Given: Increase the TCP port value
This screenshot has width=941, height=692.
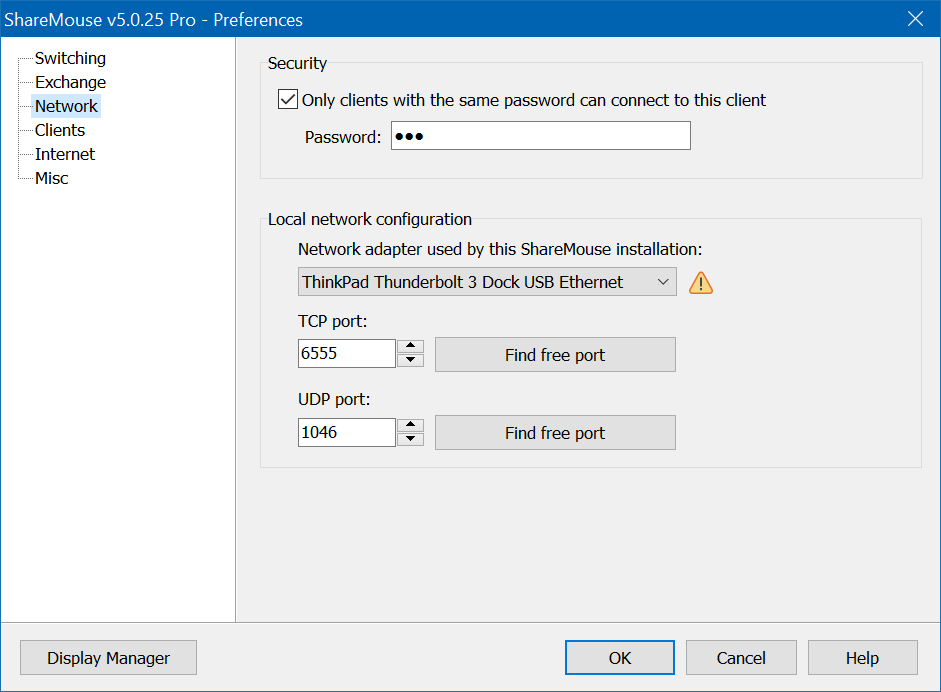Looking at the screenshot, I should tap(411, 347).
